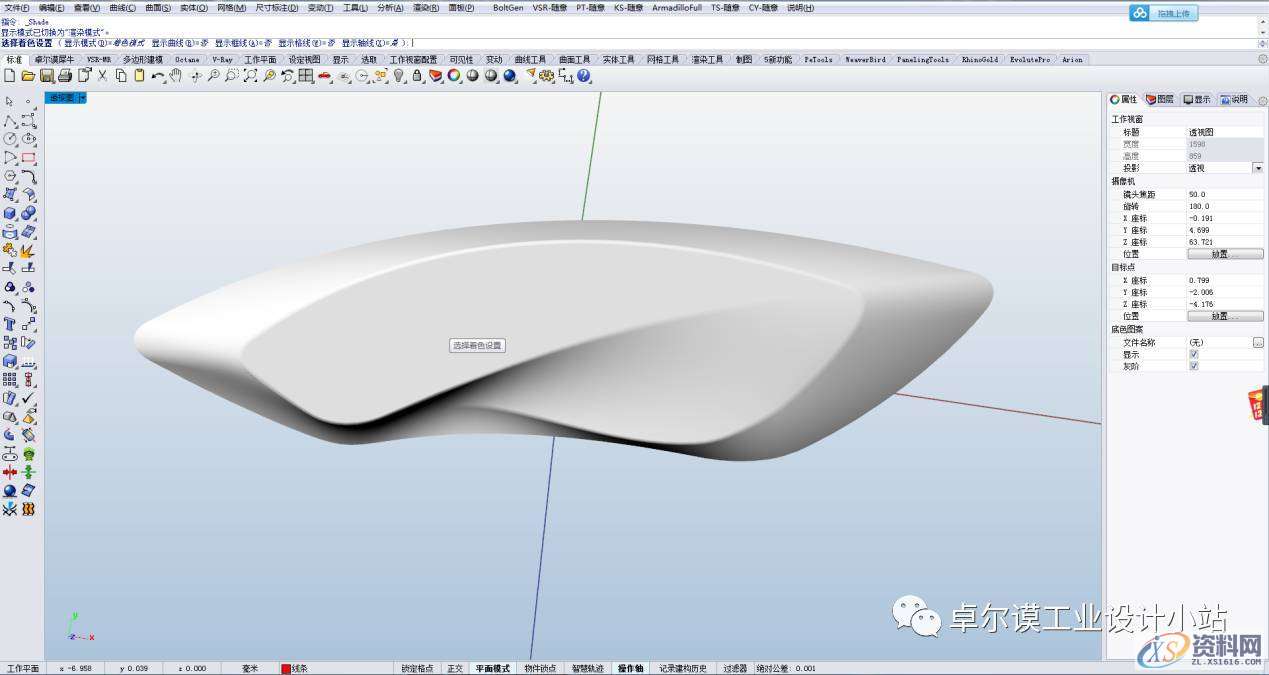
Task: Switch to the 图层 layers tab
Action: [1160, 99]
